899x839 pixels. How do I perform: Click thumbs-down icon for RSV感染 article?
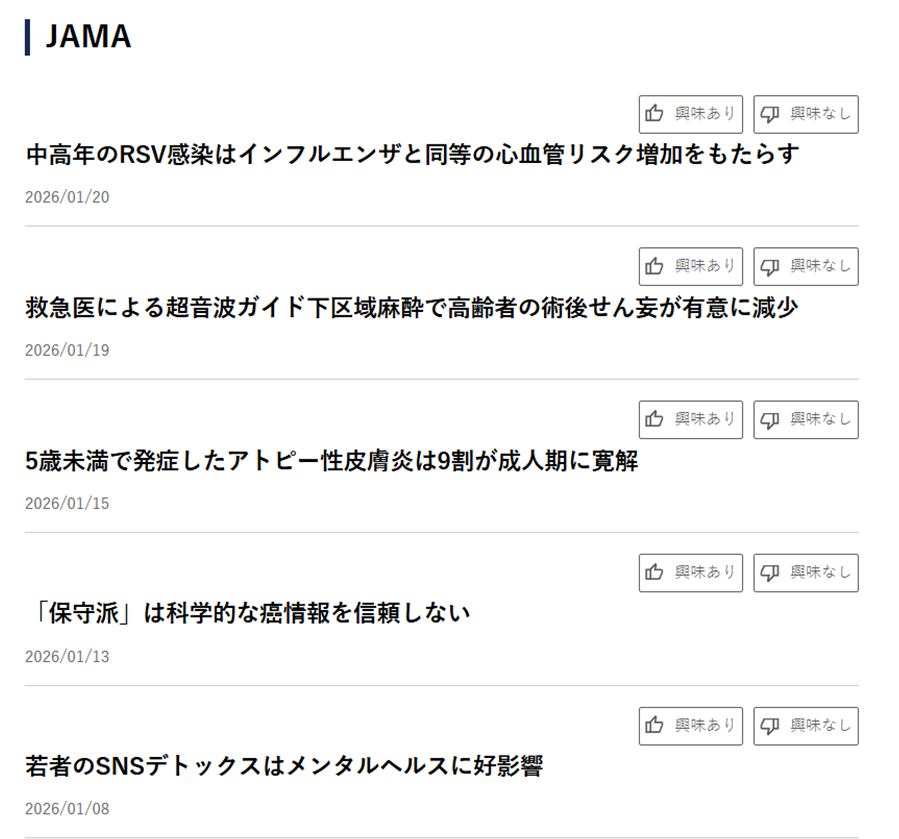770,114
